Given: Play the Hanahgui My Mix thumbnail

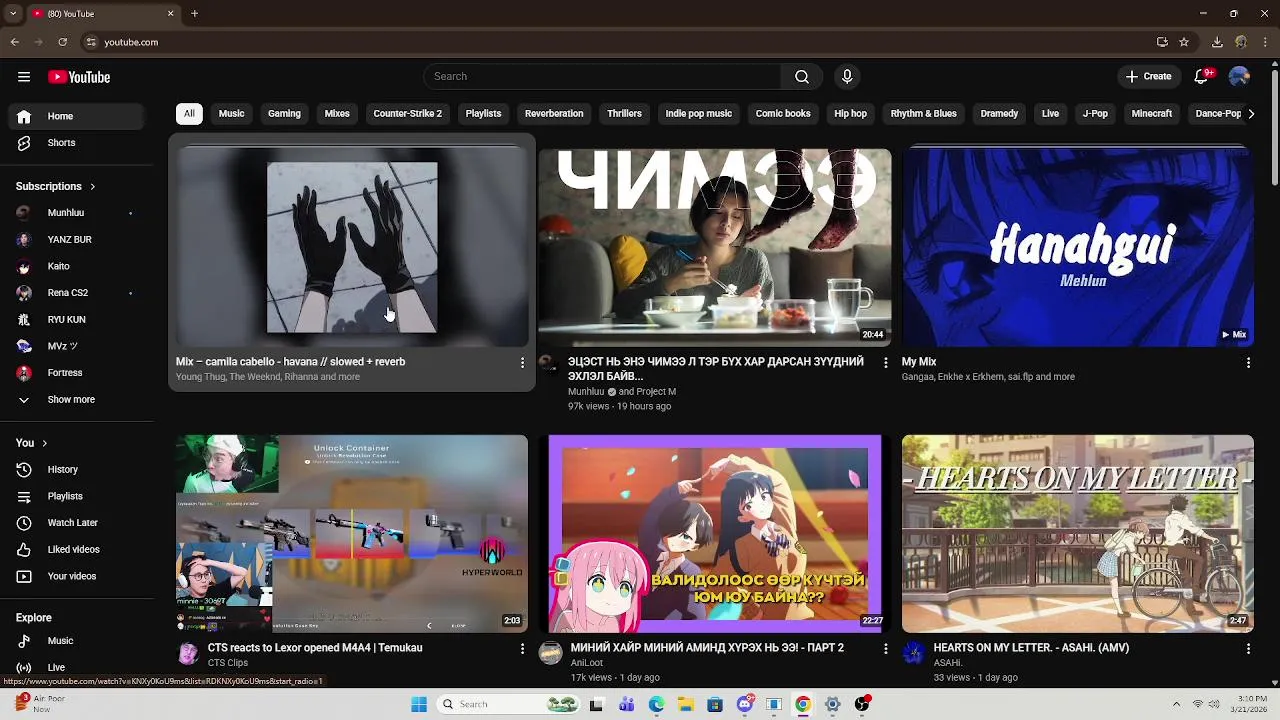Looking at the screenshot, I should coord(1078,248).
